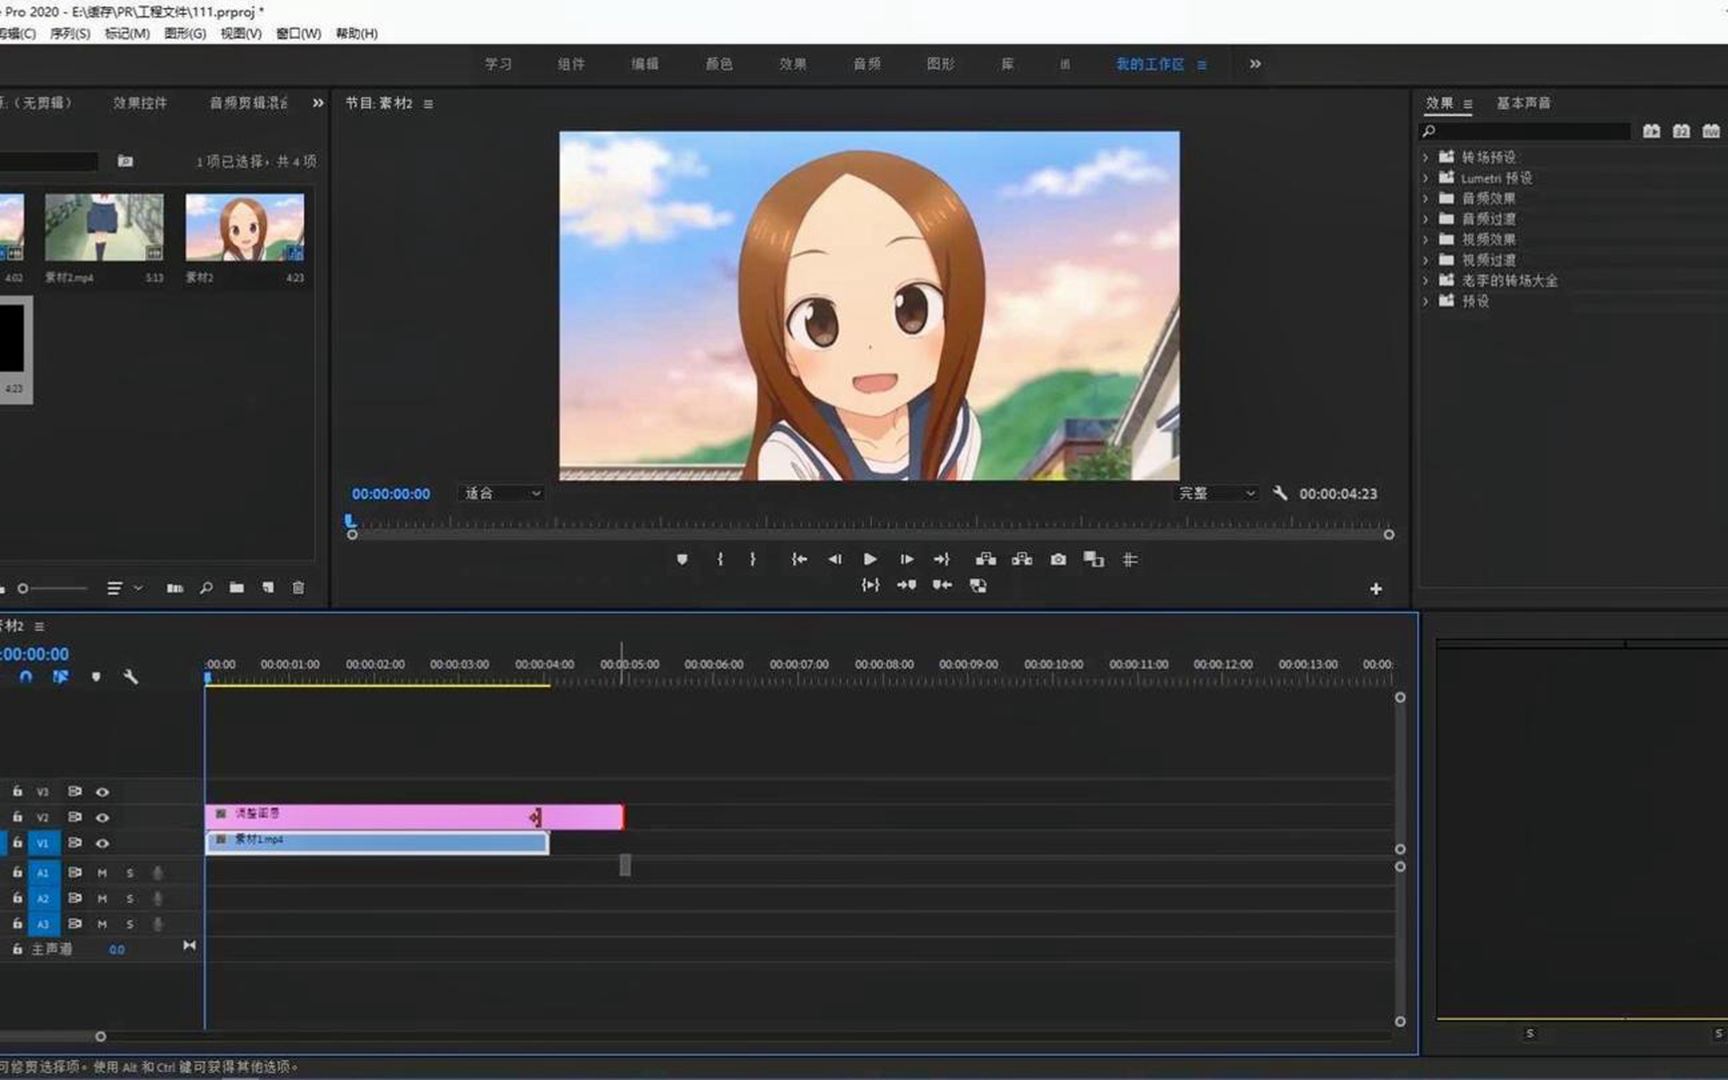The width and height of the screenshot is (1728, 1080).
Task: Click the Program monitor timecode 00:00:00:00
Action: pyautogui.click(x=391, y=494)
